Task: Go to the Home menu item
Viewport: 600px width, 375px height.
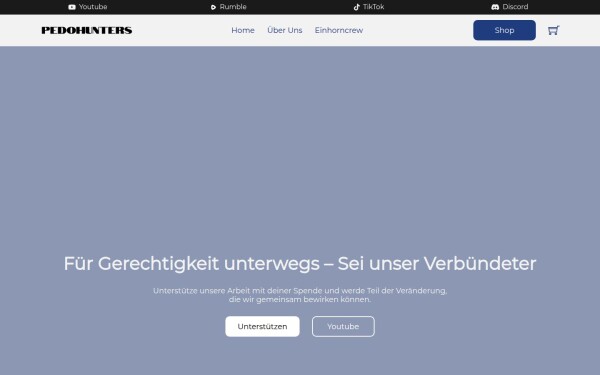Action: click(x=243, y=30)
